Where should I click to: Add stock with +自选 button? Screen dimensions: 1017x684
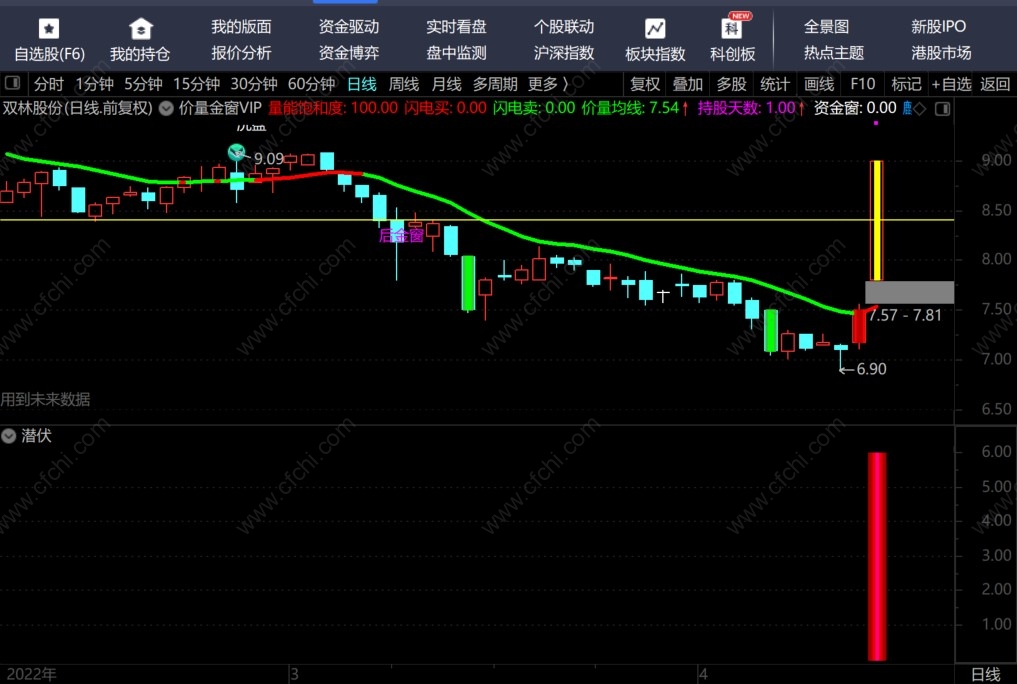click(951, 84)
